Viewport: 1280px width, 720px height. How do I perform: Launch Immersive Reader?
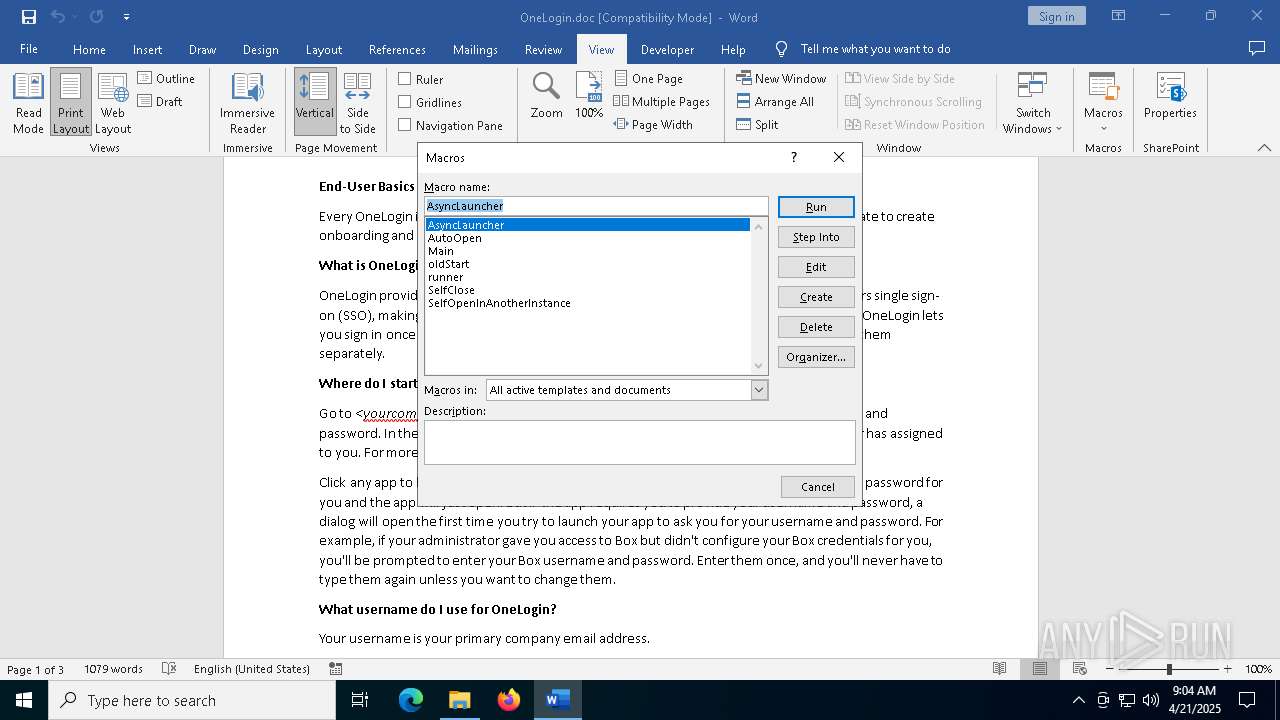(x=247, y=103)
